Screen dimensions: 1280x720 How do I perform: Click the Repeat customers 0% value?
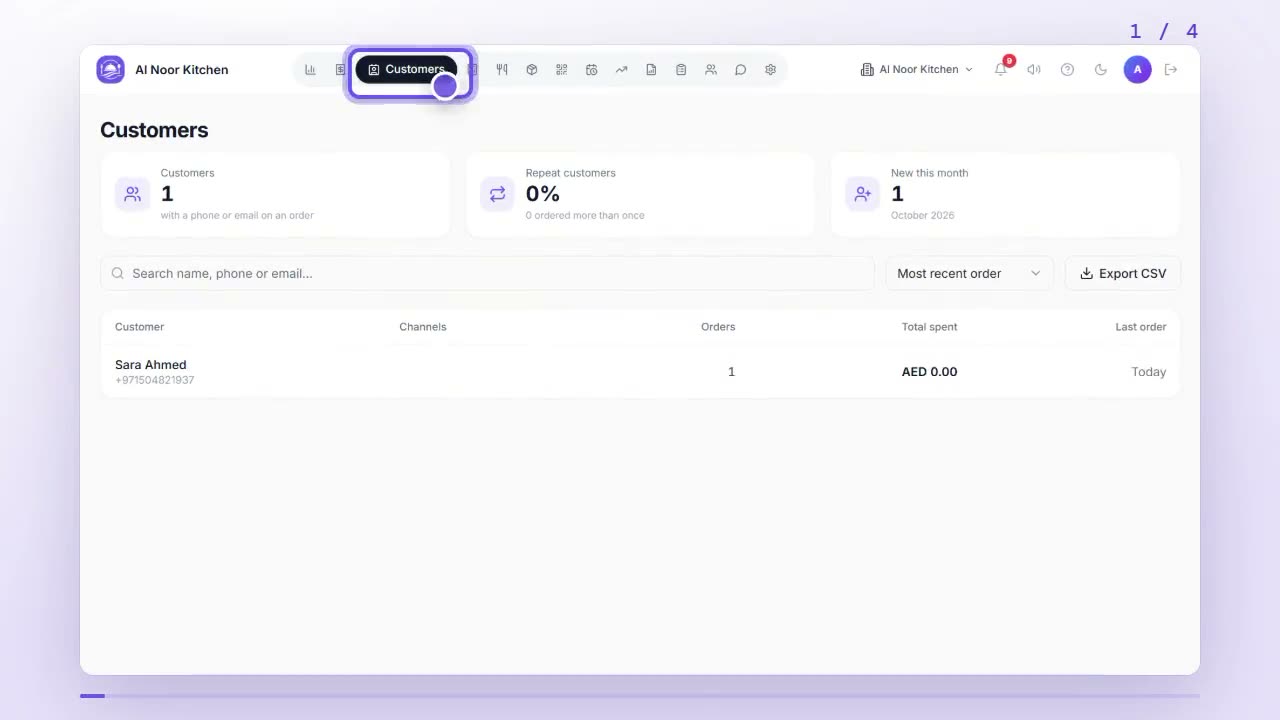pyautogui.click(x=543, y=194)
